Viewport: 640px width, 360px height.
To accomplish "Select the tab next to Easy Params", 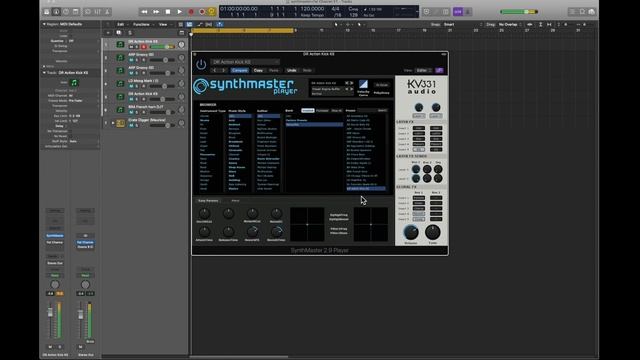I will tap(236, 201).
